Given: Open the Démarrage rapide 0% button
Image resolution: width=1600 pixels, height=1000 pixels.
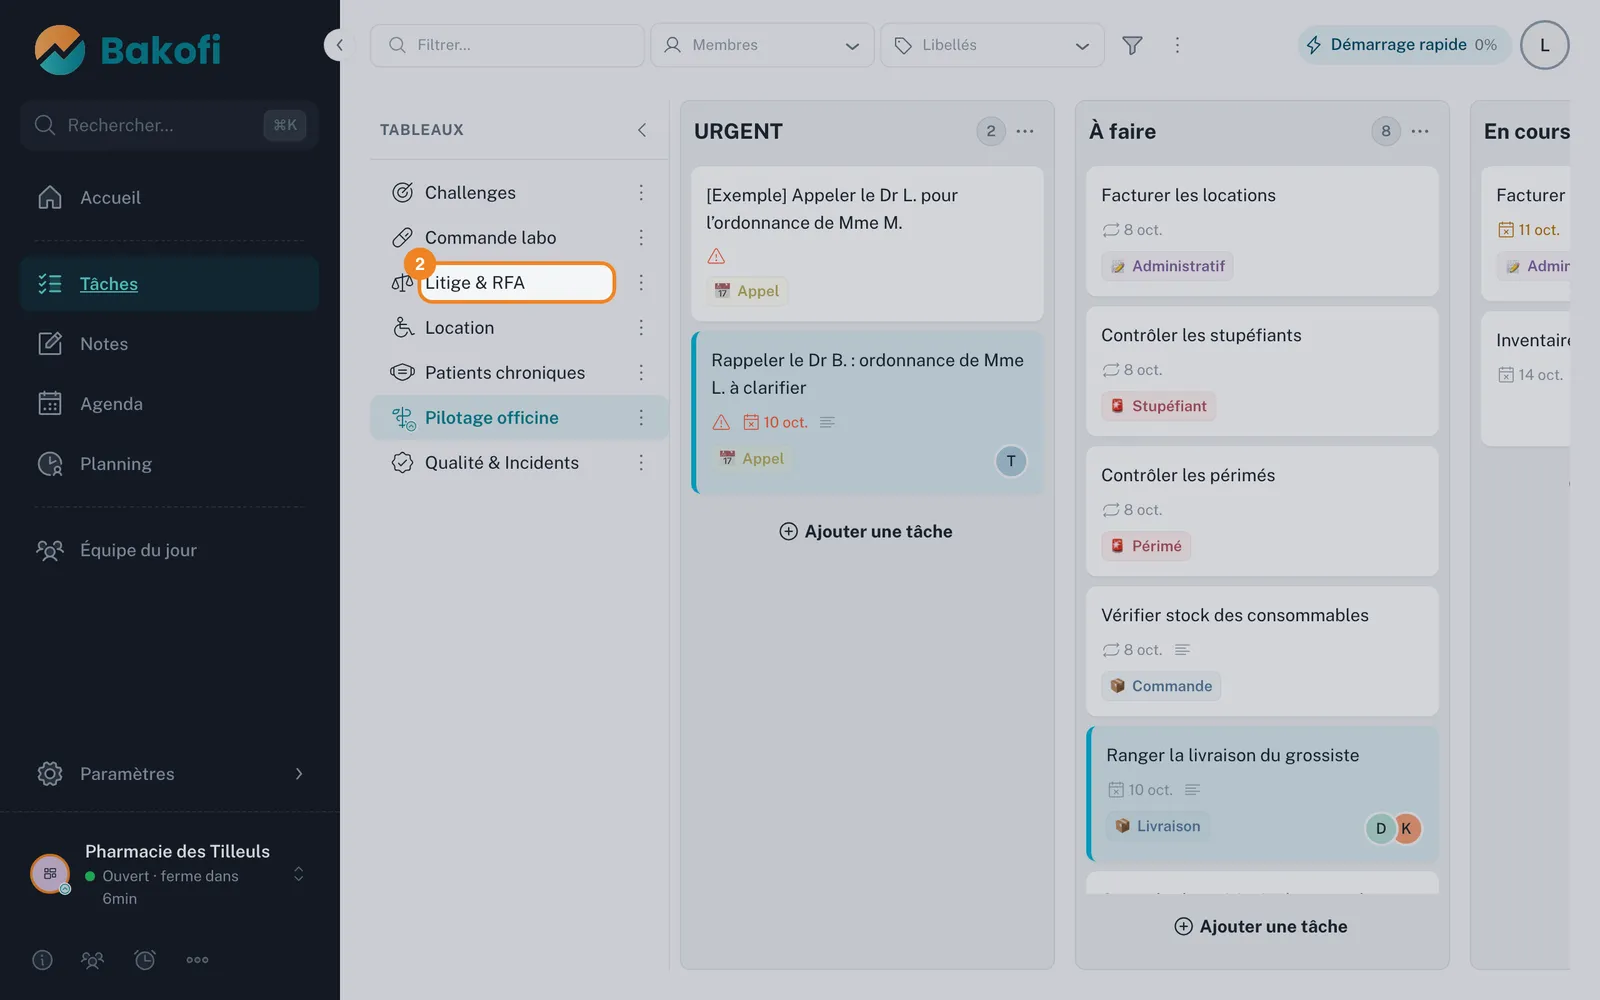Looking at the screenshot, I should coord(1404,45).
